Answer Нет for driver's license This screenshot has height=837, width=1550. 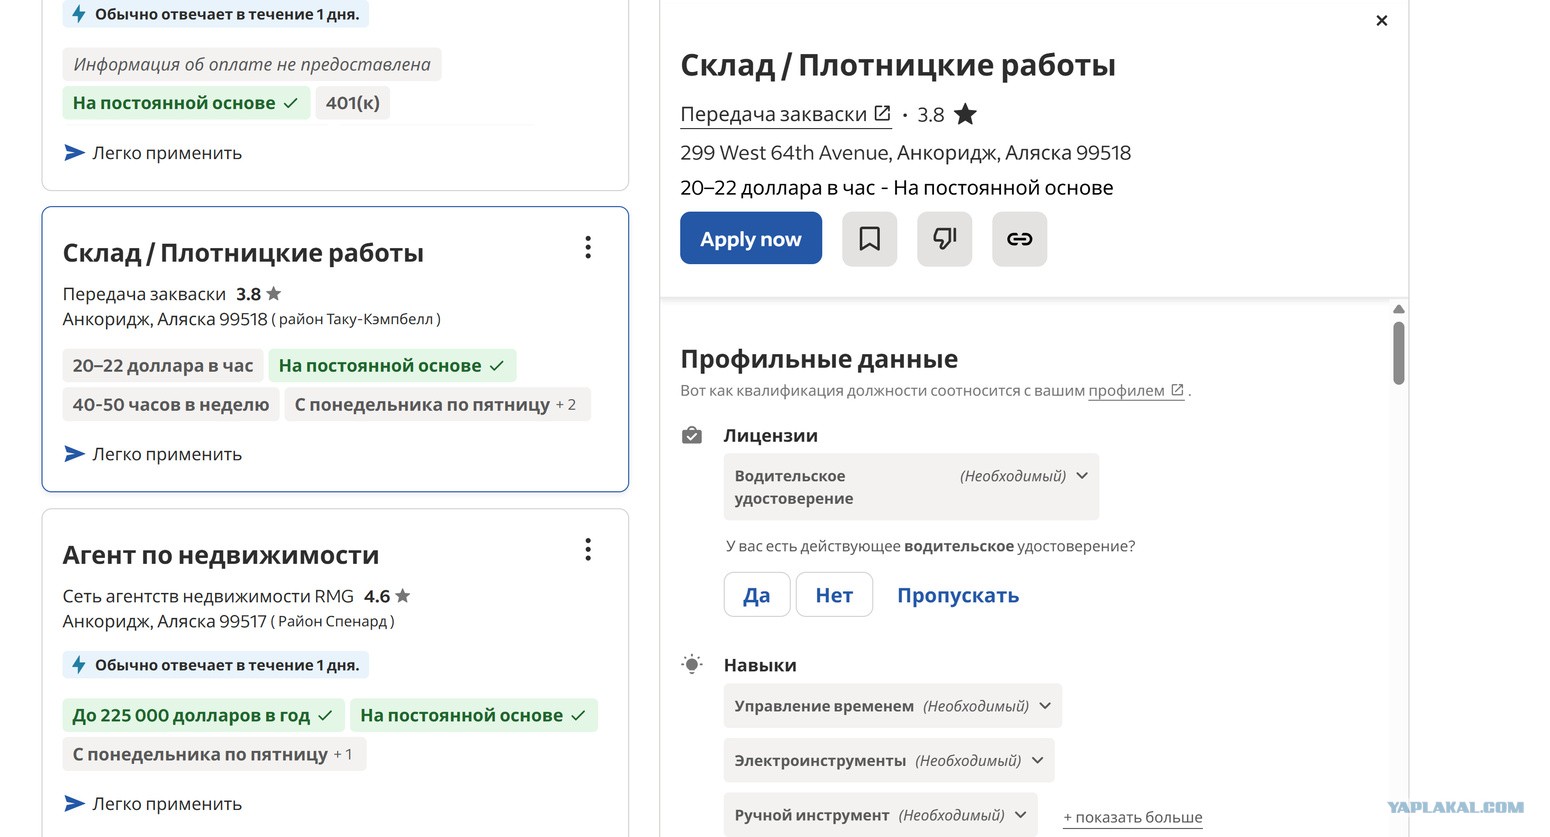click(834, 595)
